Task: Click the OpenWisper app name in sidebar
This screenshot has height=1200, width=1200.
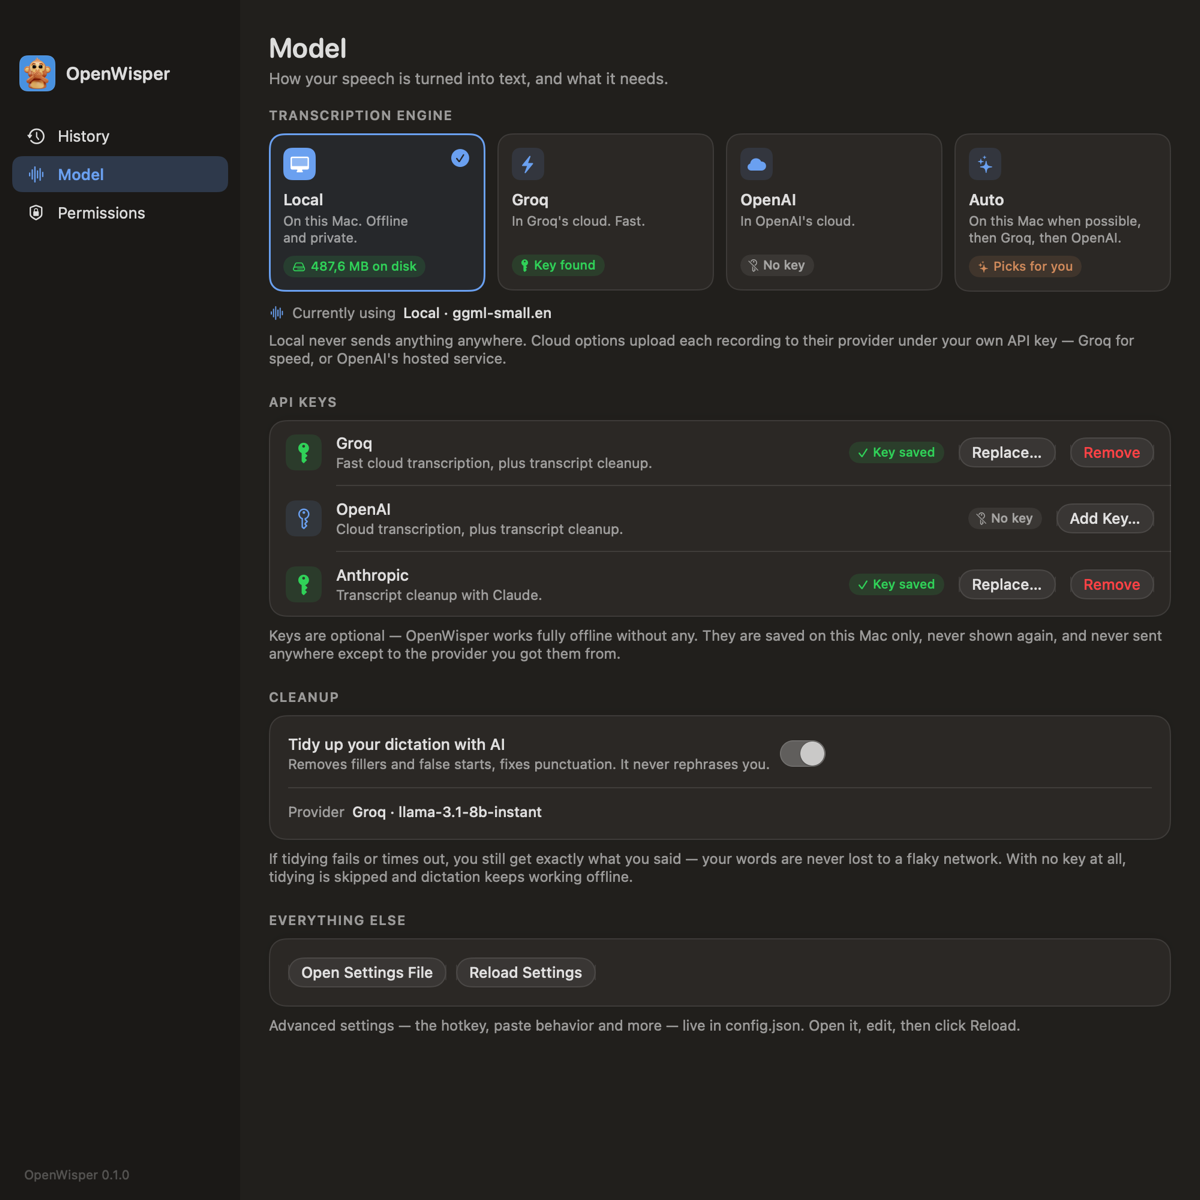Action: tap(118, 74)
